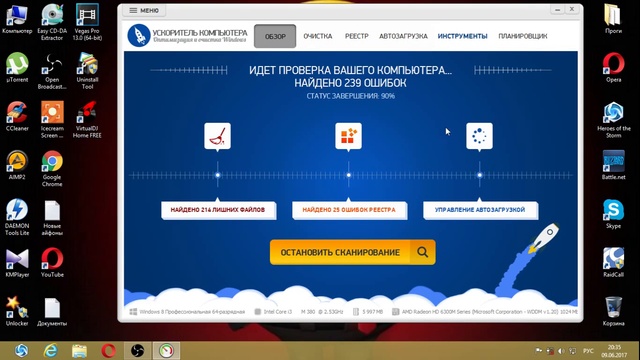Open Internet Explorer from taskbar

click(x=51, y=351)
